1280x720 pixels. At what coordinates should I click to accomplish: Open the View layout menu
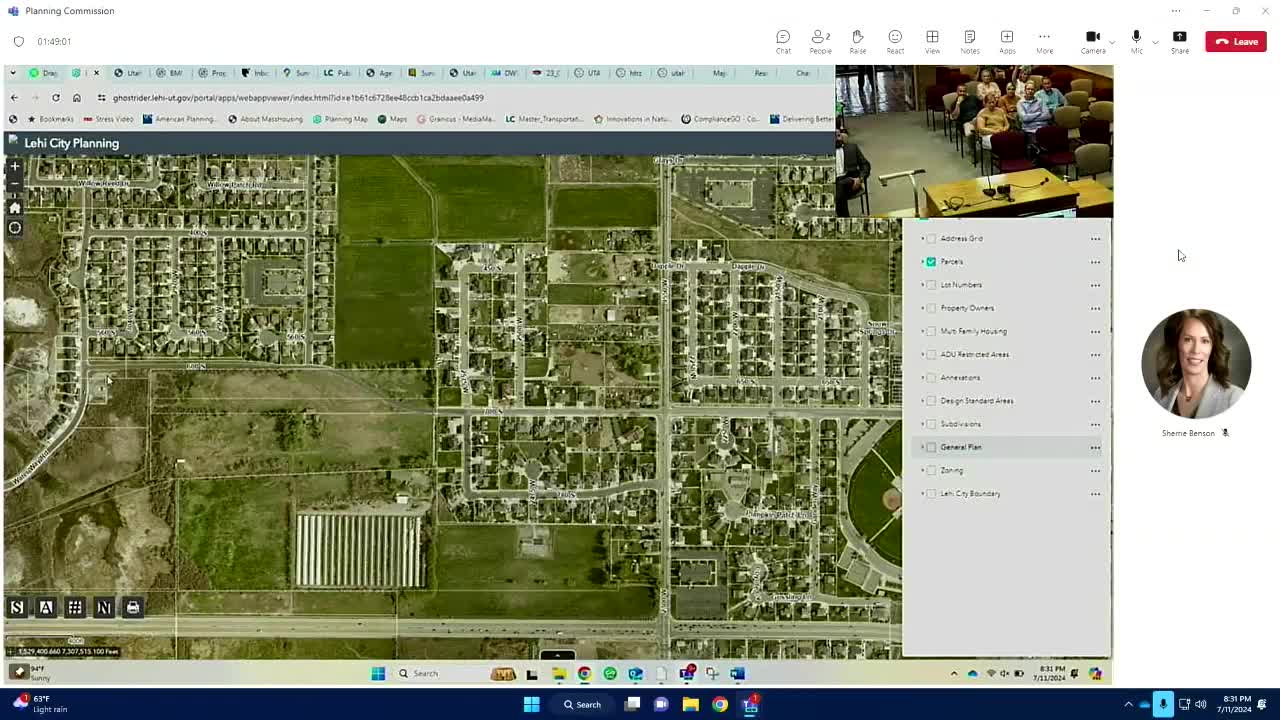tap(932, 41)
